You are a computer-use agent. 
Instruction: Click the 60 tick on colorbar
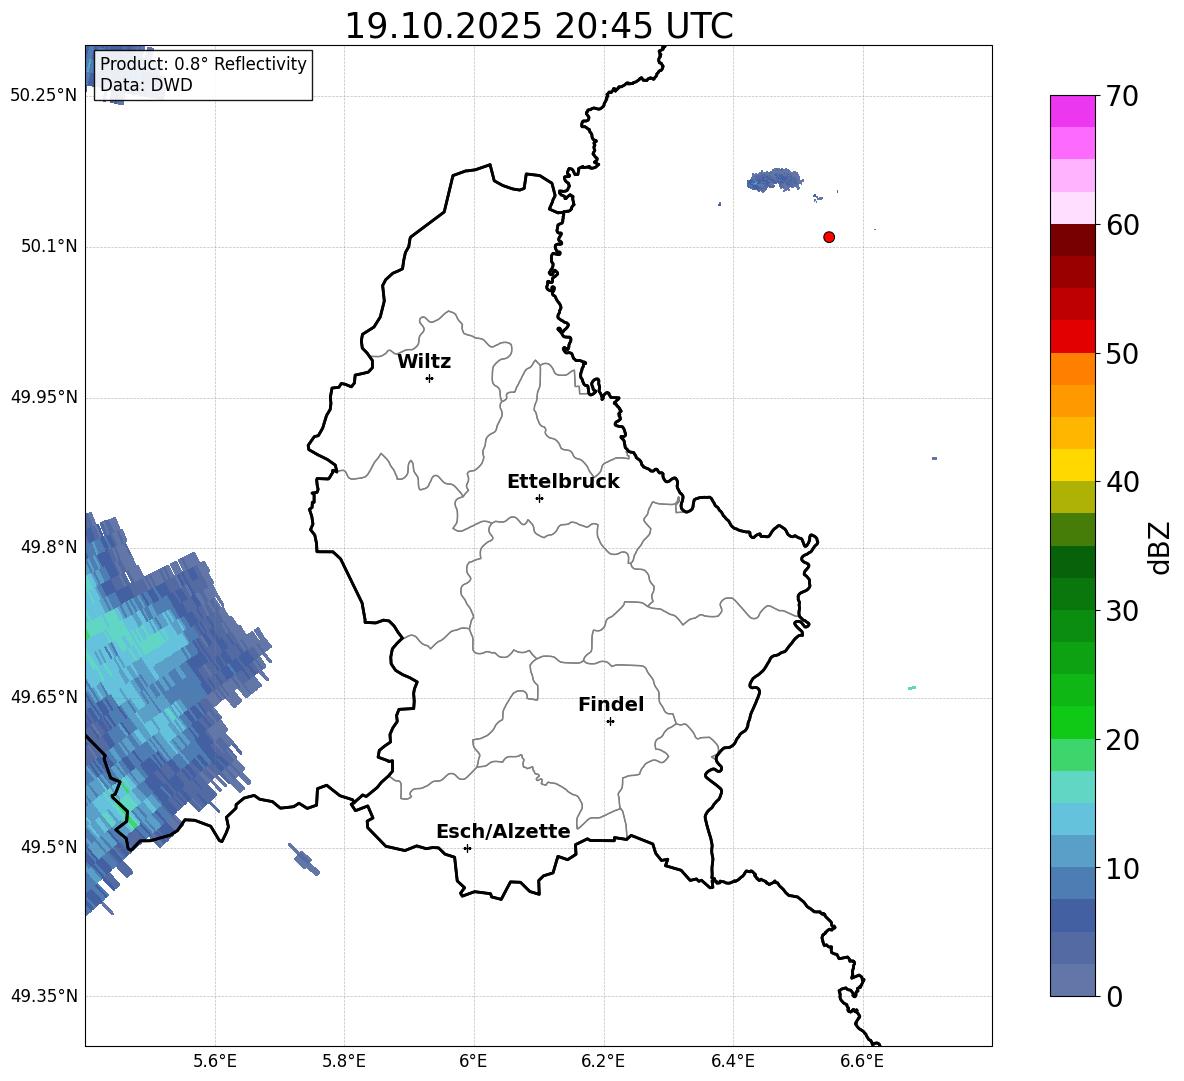click(x=1122, y=225)
